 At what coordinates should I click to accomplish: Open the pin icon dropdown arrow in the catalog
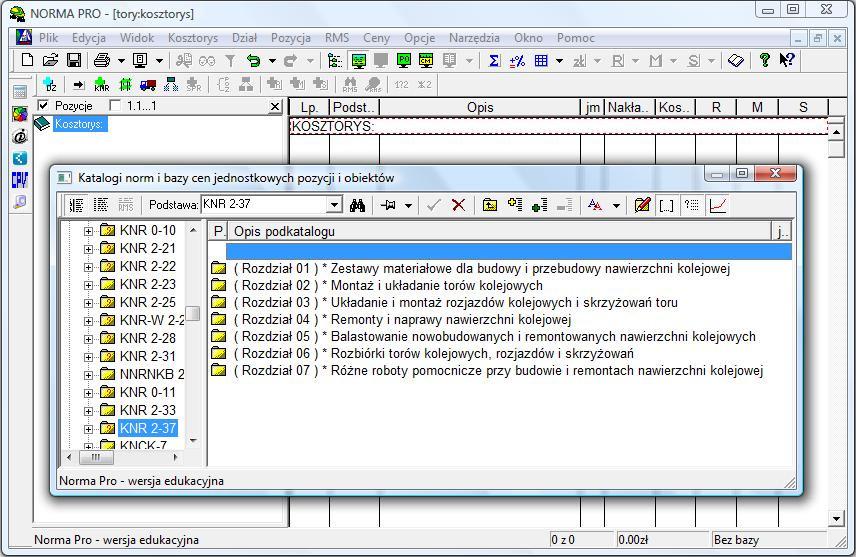click(x=408, y=206)
